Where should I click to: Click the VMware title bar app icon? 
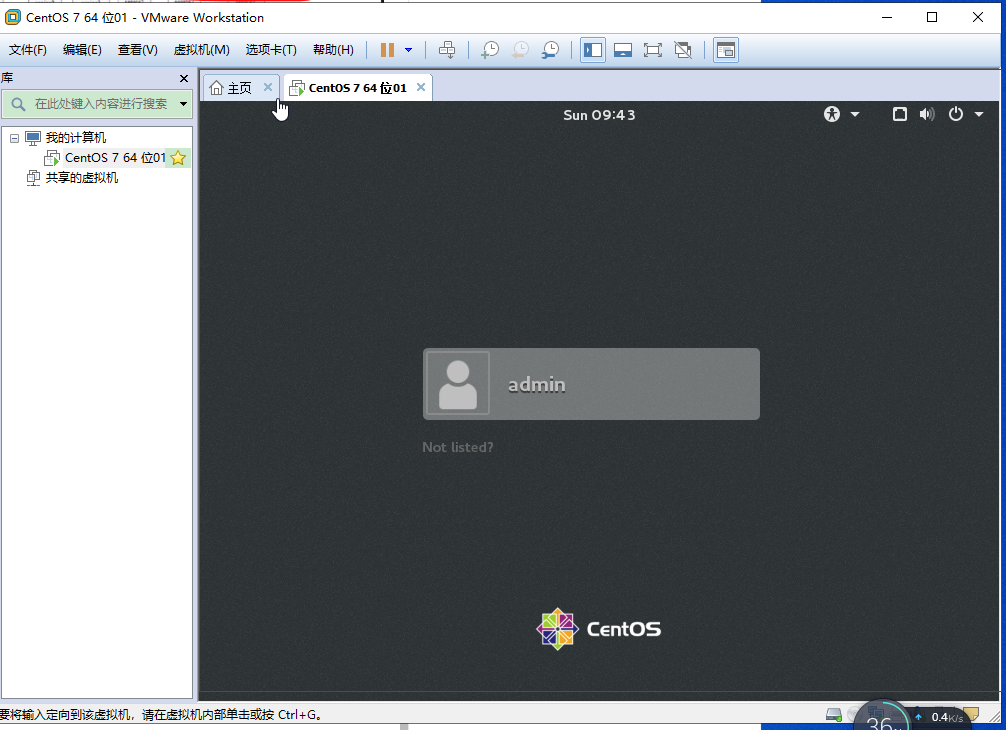[x=12, y=17]
